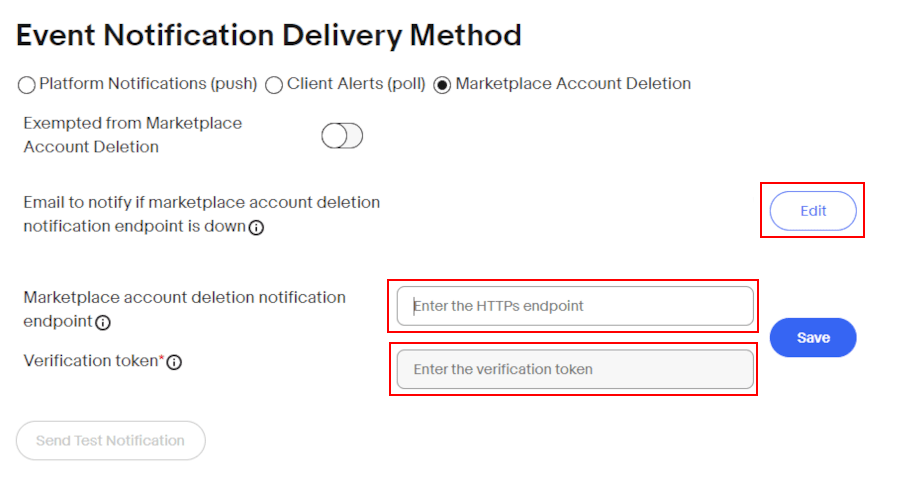
Task: Click the Verification token field label
Action: pos(91,360)
